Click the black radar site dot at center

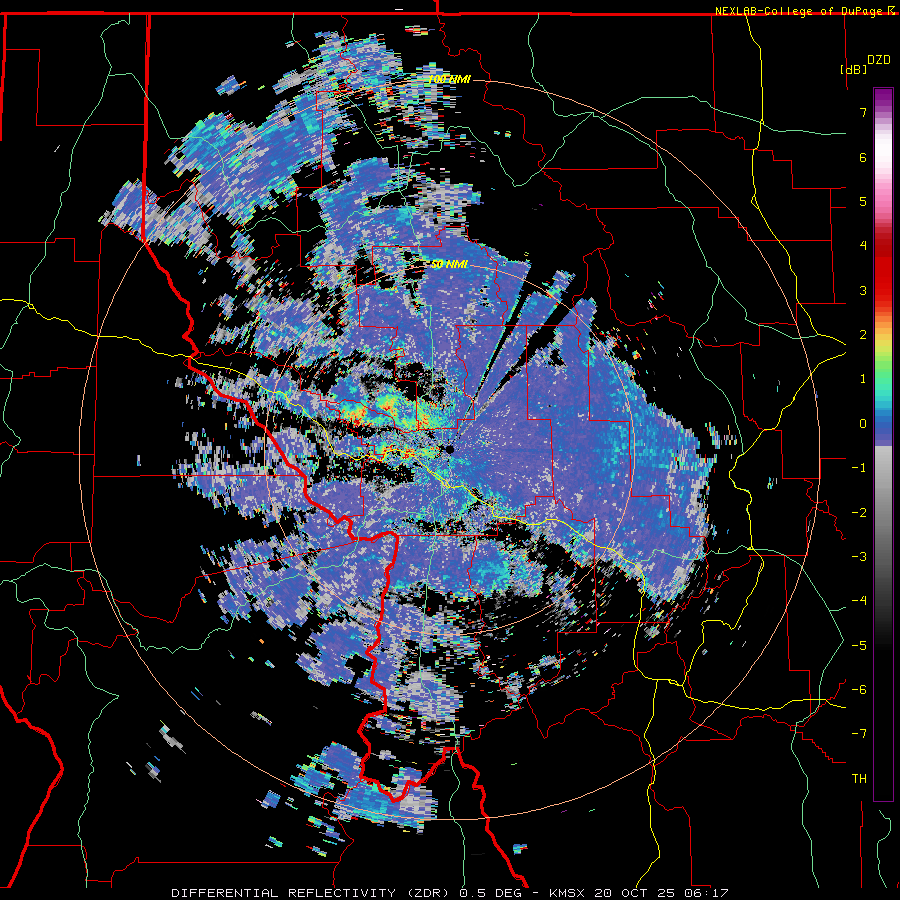449,449
